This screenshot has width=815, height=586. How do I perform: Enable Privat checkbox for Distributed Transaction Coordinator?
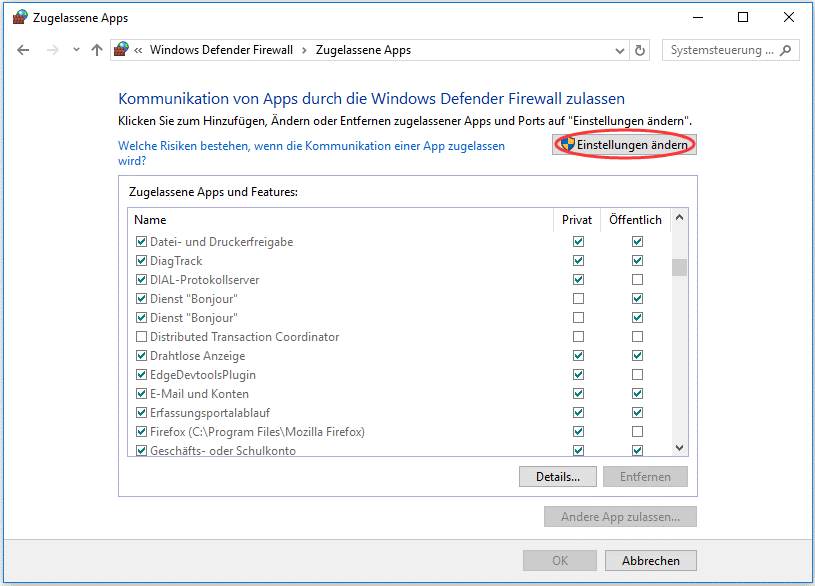578,337
